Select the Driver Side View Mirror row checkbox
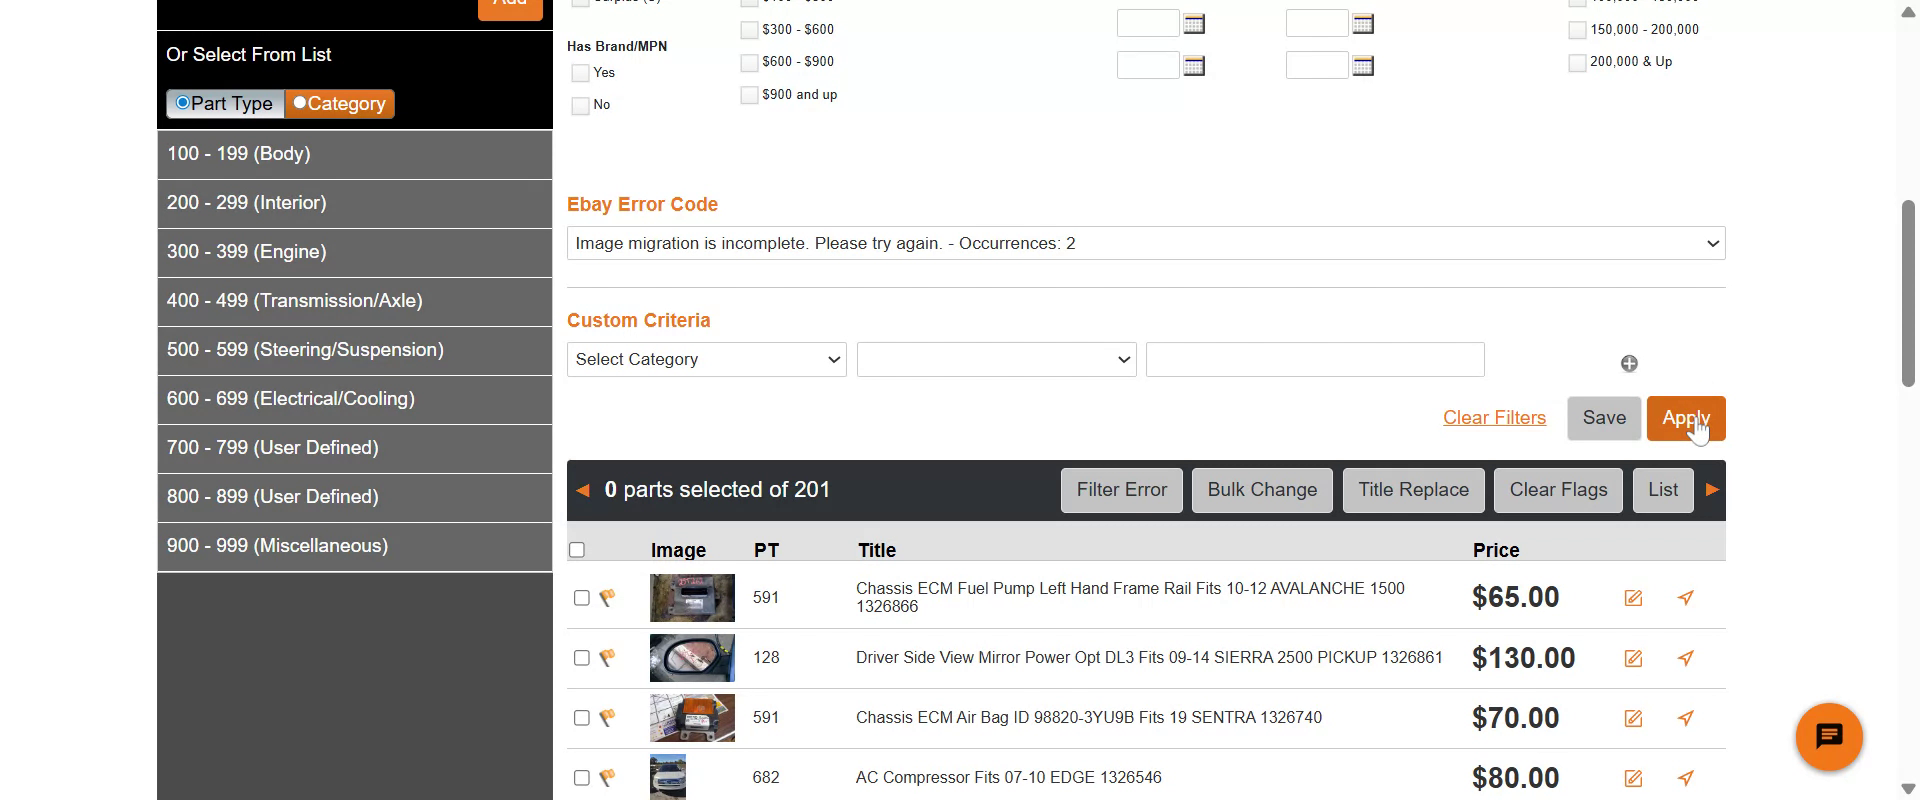This screenshot has height=800, width=1920. 582,658
